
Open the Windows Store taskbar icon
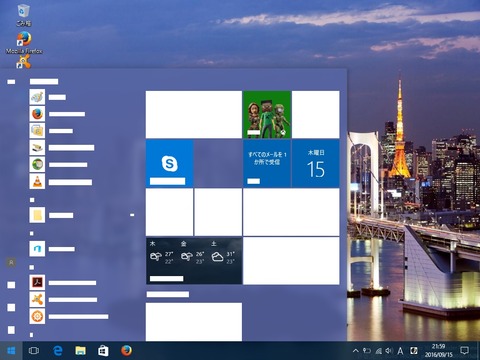103,351
